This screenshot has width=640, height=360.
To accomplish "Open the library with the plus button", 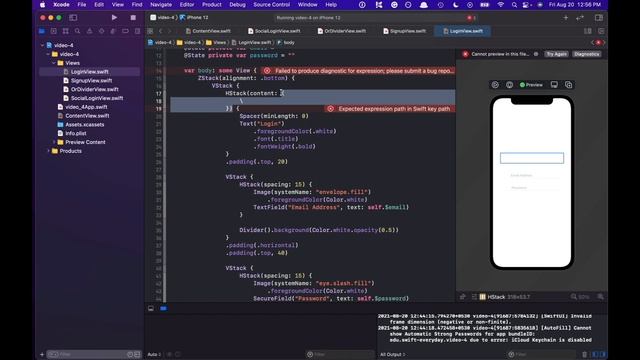I will (566, 18).
